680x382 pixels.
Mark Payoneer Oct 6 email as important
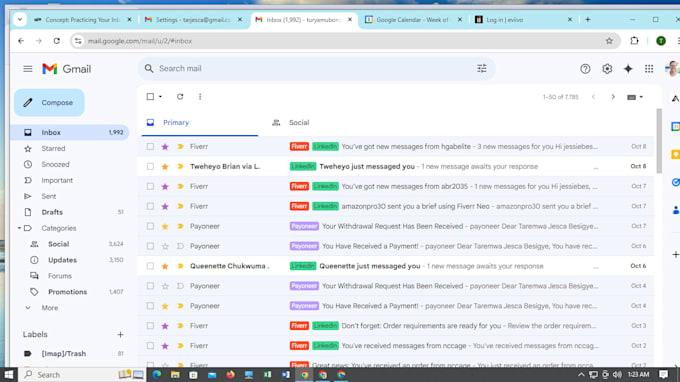pyautogui.click(x=180, y=246)
